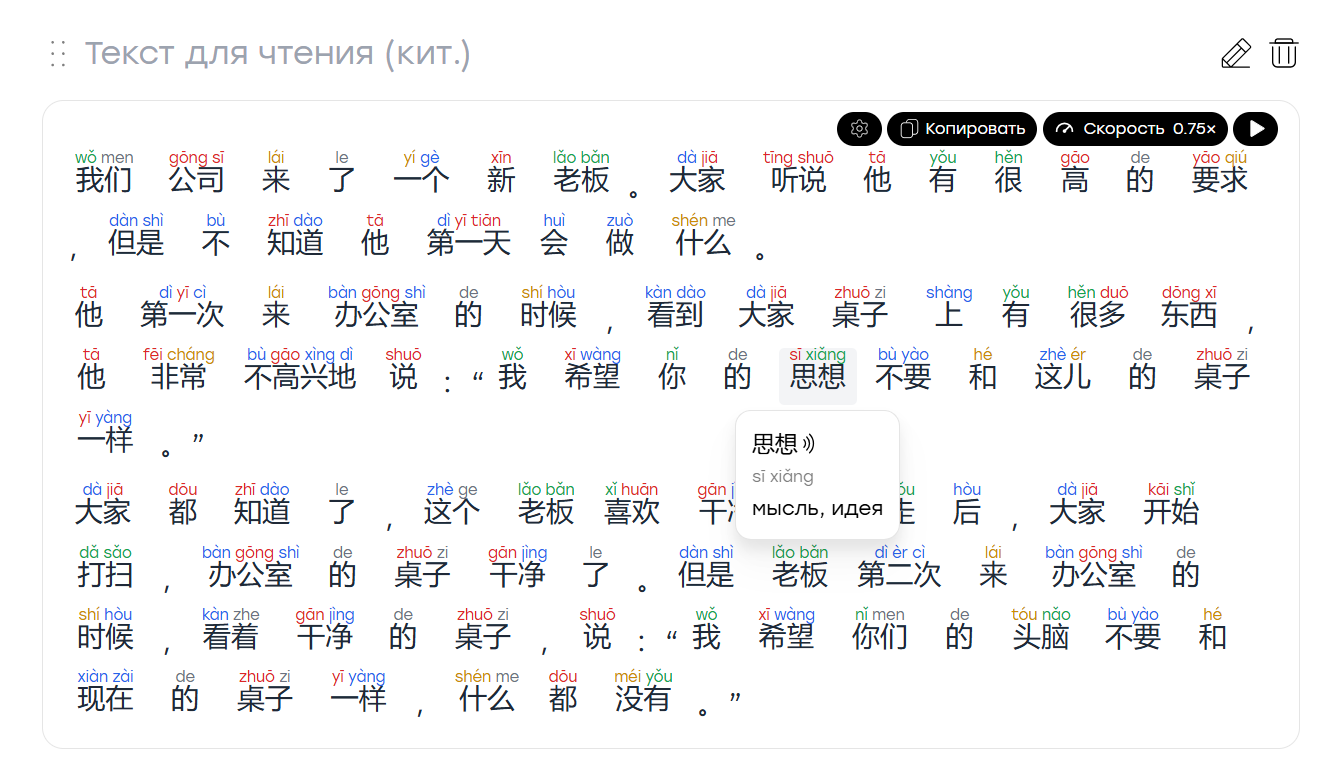This screenshot has width=1332, height=774.
Task: Click the word 打扫
Action: coord(105,575)
